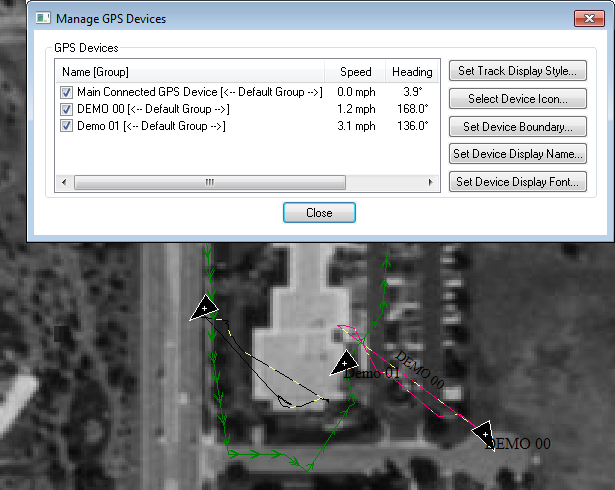Disable the Demo 01 device checkbox
Screen dimensions: 615x490
coord(67,126)
